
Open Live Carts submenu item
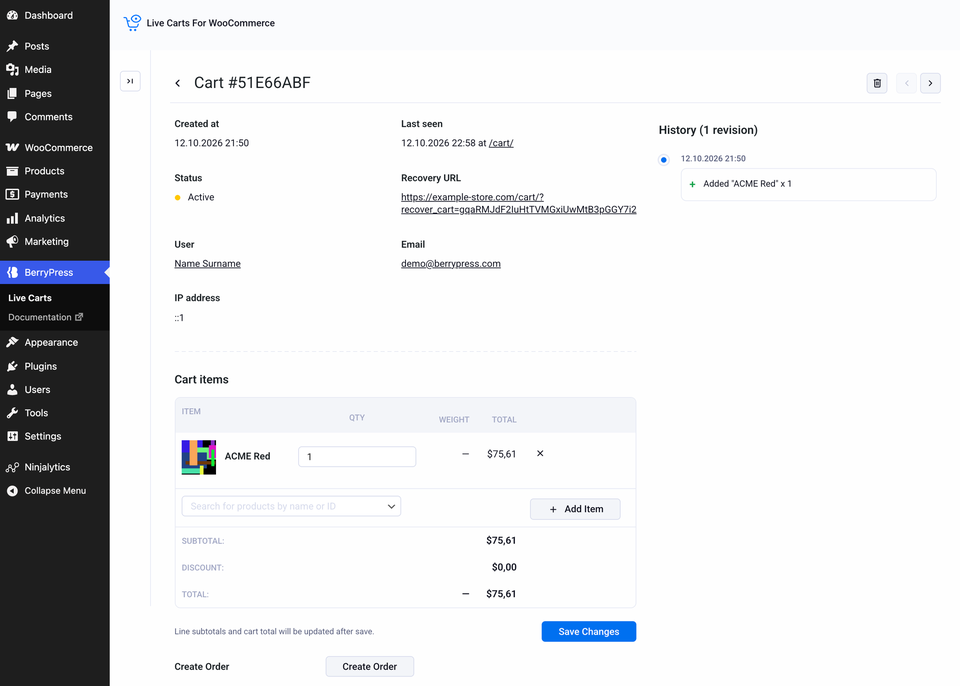[30, 298]
